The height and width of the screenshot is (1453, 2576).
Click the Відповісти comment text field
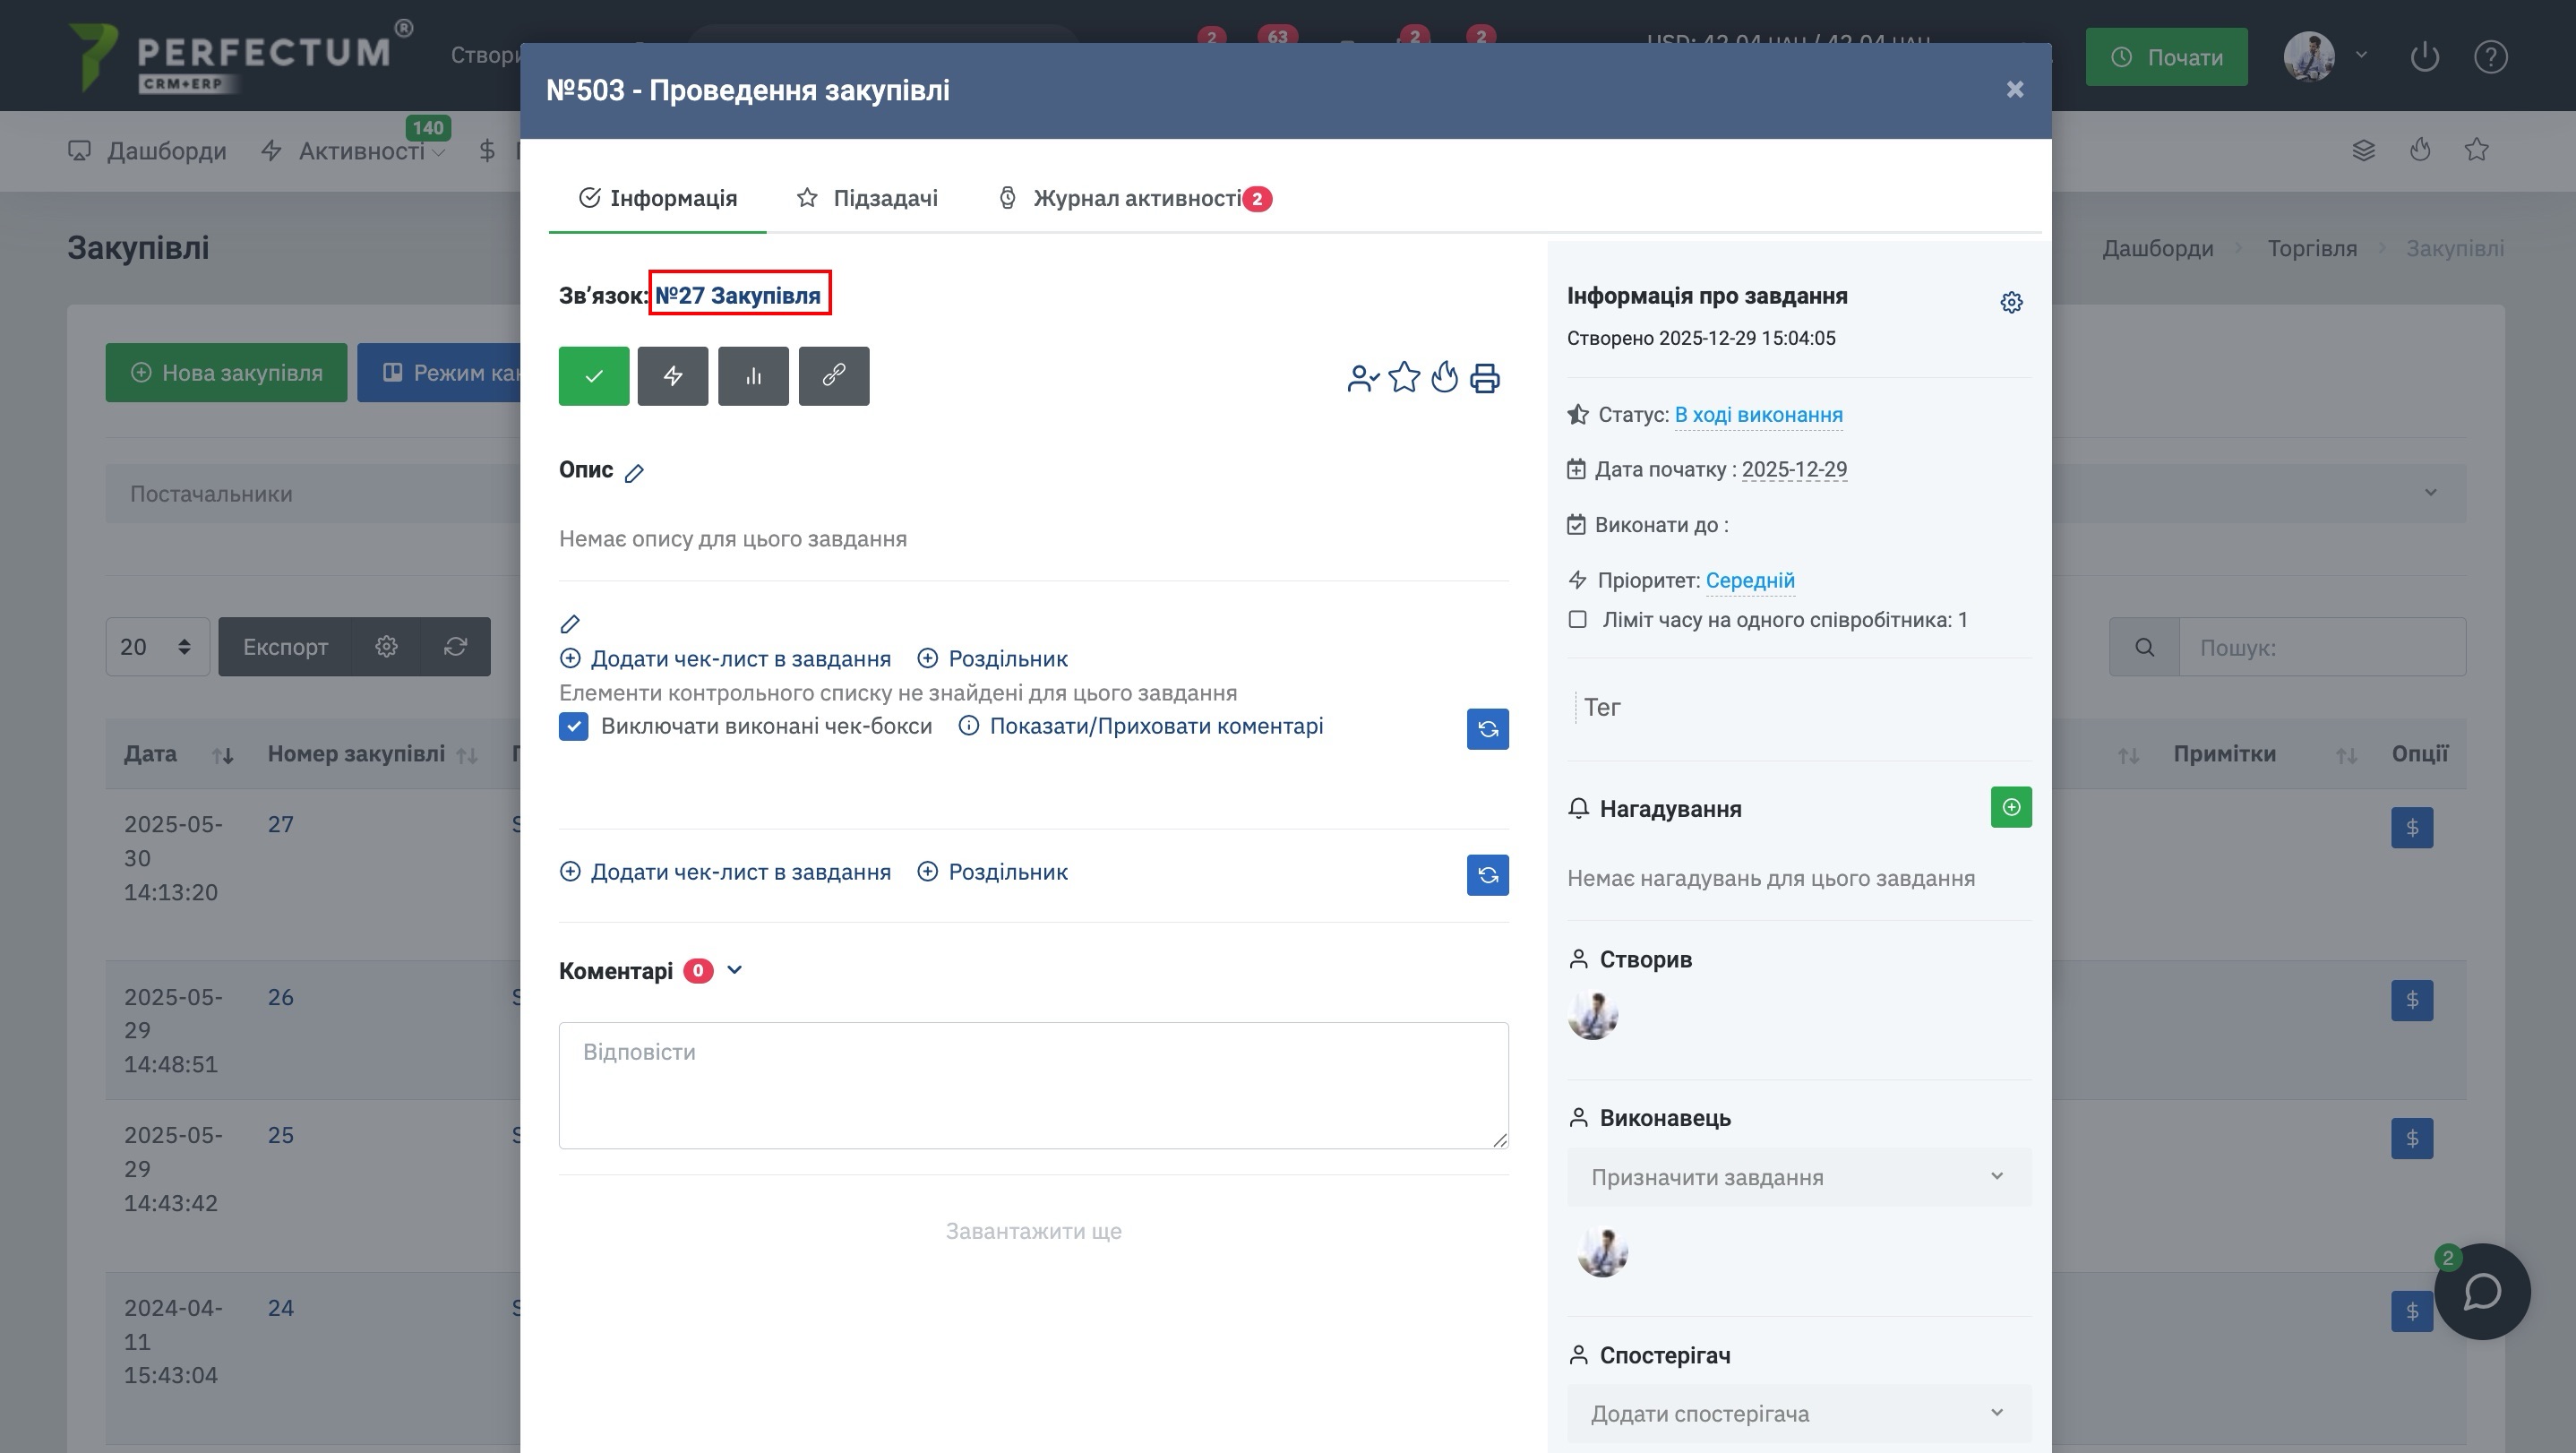tap(1033, 1085)
